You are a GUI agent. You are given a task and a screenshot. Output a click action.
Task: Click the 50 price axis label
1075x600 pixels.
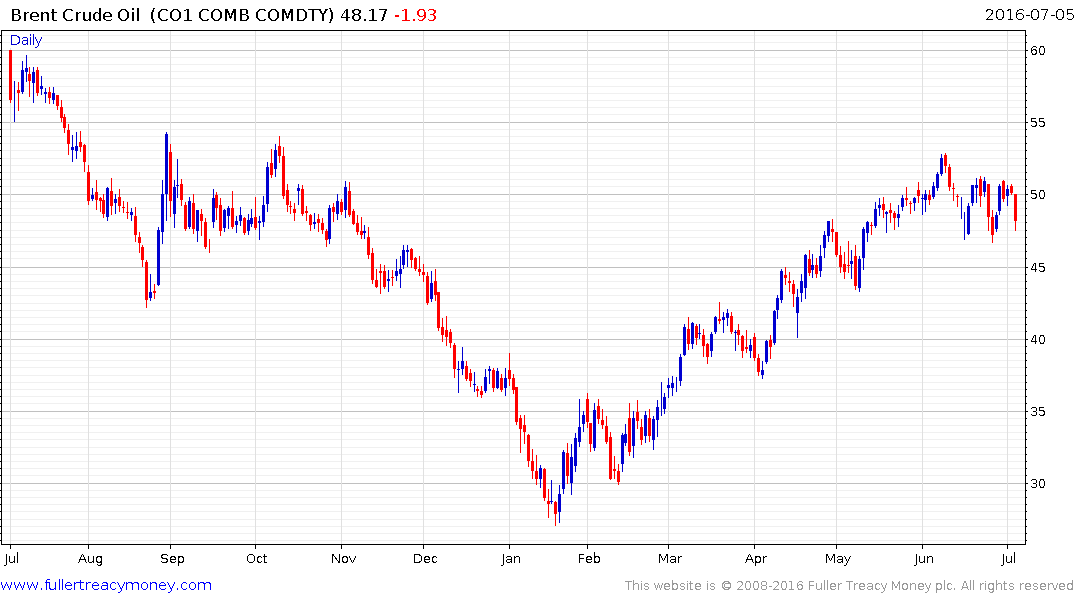tap(1037, 195)
